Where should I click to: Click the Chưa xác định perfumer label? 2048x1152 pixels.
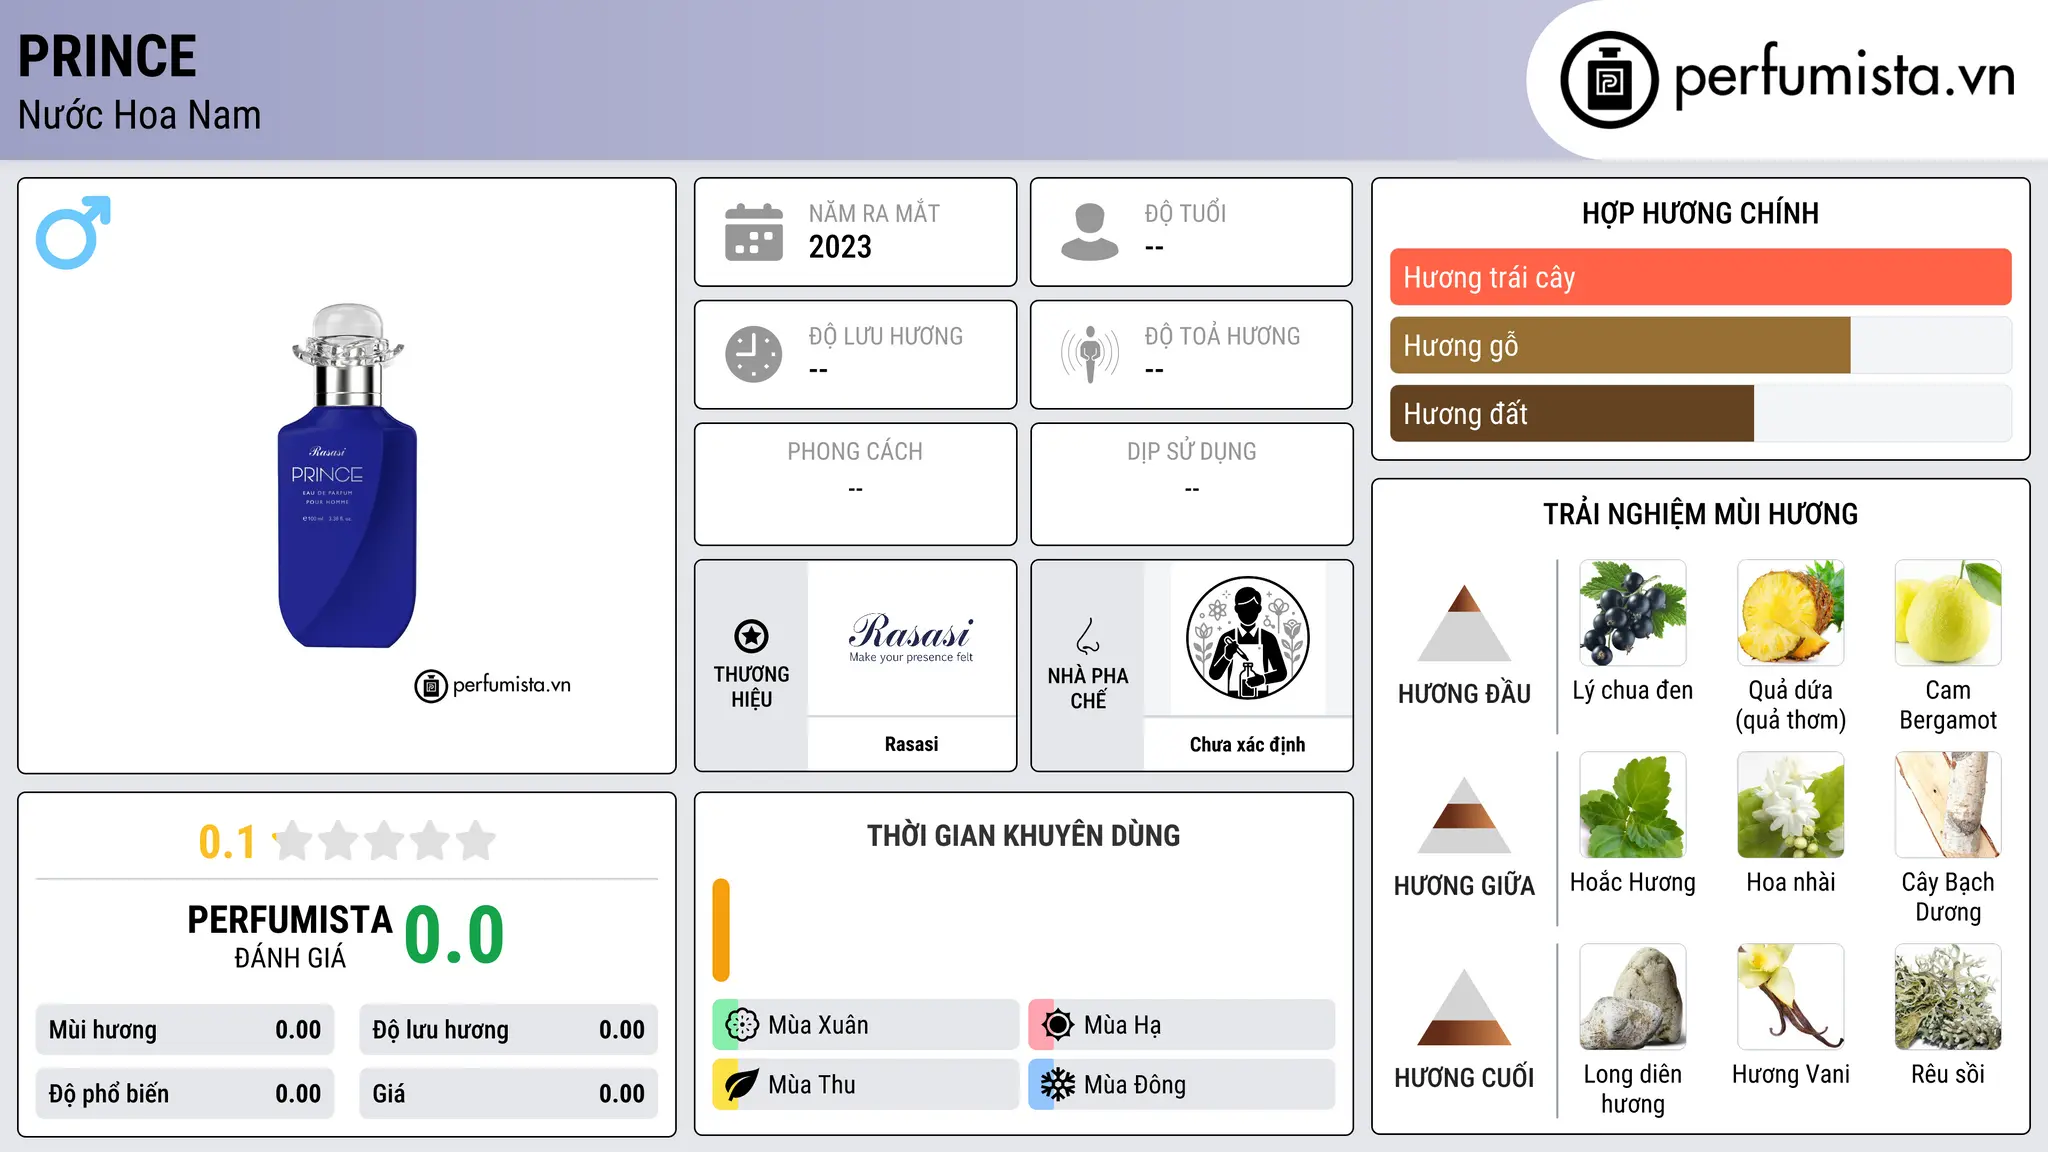(1247, 744)
